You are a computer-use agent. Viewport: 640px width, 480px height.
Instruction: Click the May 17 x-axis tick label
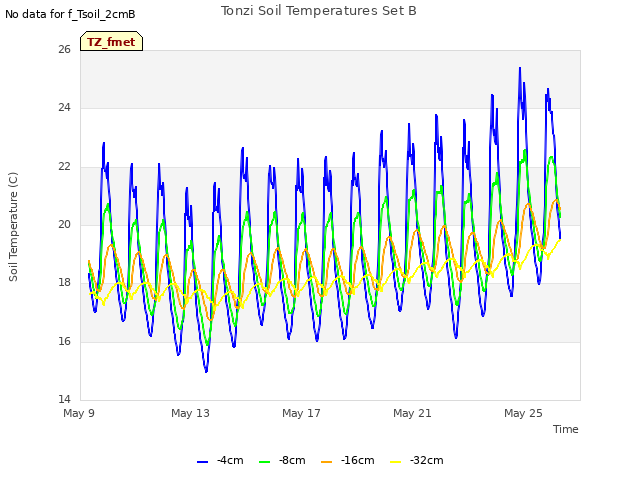(301, 413)
